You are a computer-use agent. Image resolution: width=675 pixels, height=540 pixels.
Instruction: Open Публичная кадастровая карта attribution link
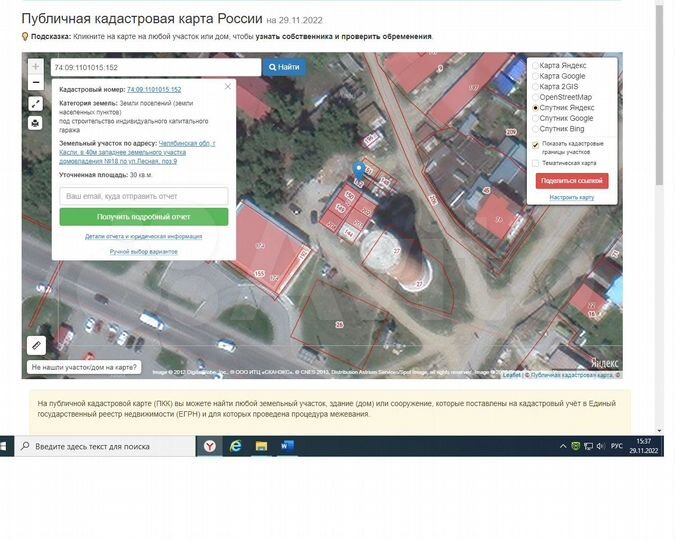[x=571, y=375]
